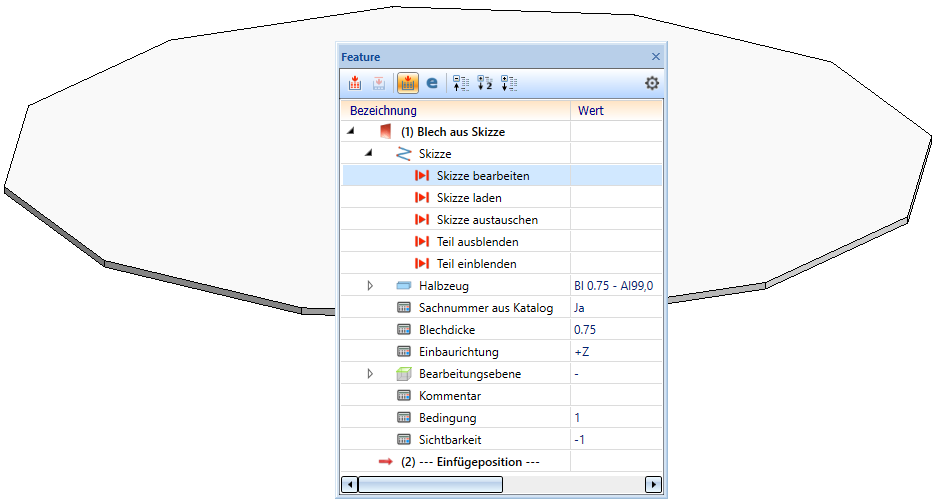Expand the Halbzeug node
The image size is (938, 503).
(x=370, y=286)
